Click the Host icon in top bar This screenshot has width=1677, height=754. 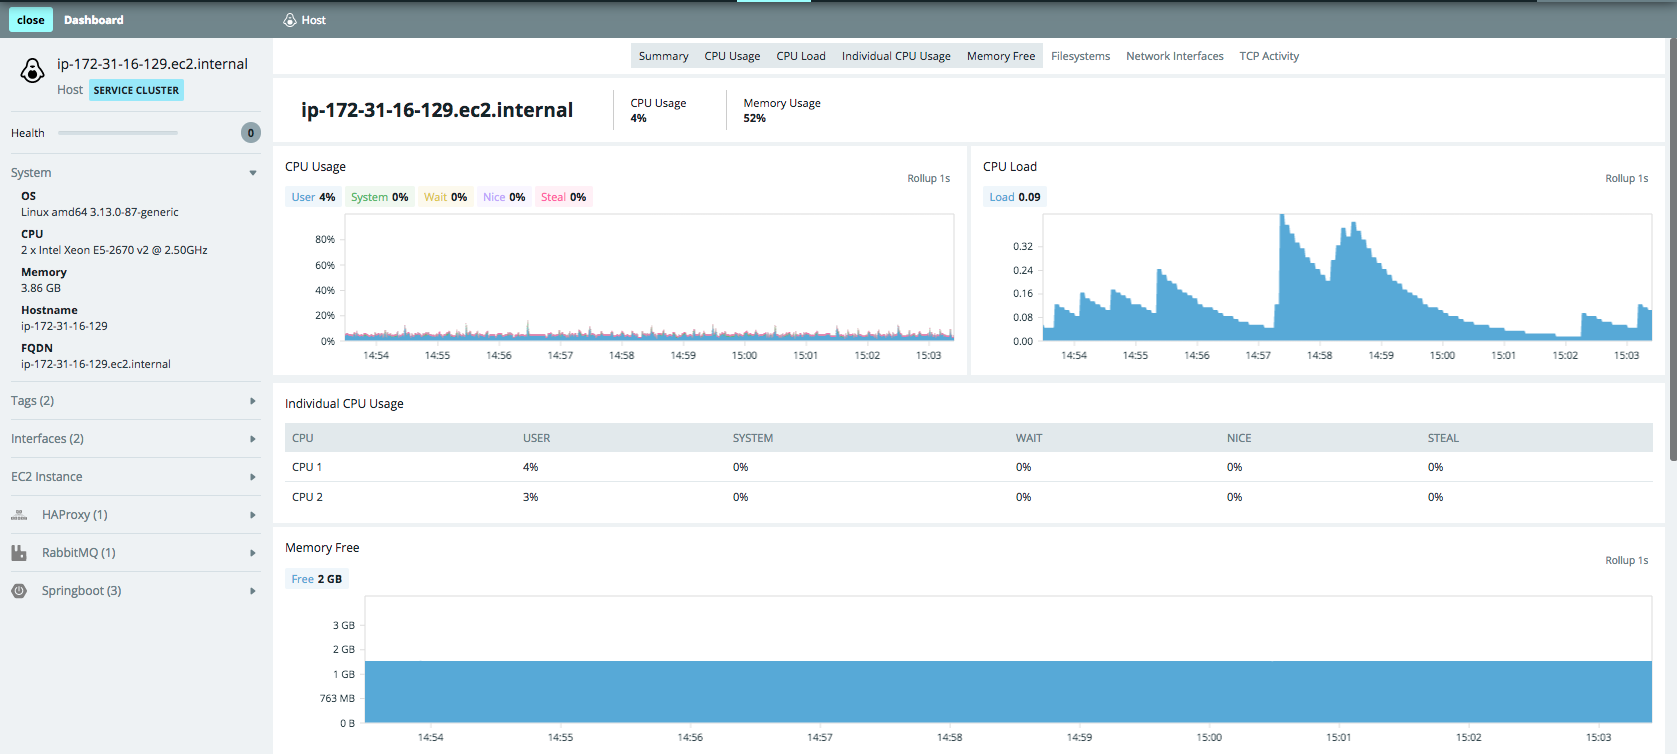[x=290, y=20]
